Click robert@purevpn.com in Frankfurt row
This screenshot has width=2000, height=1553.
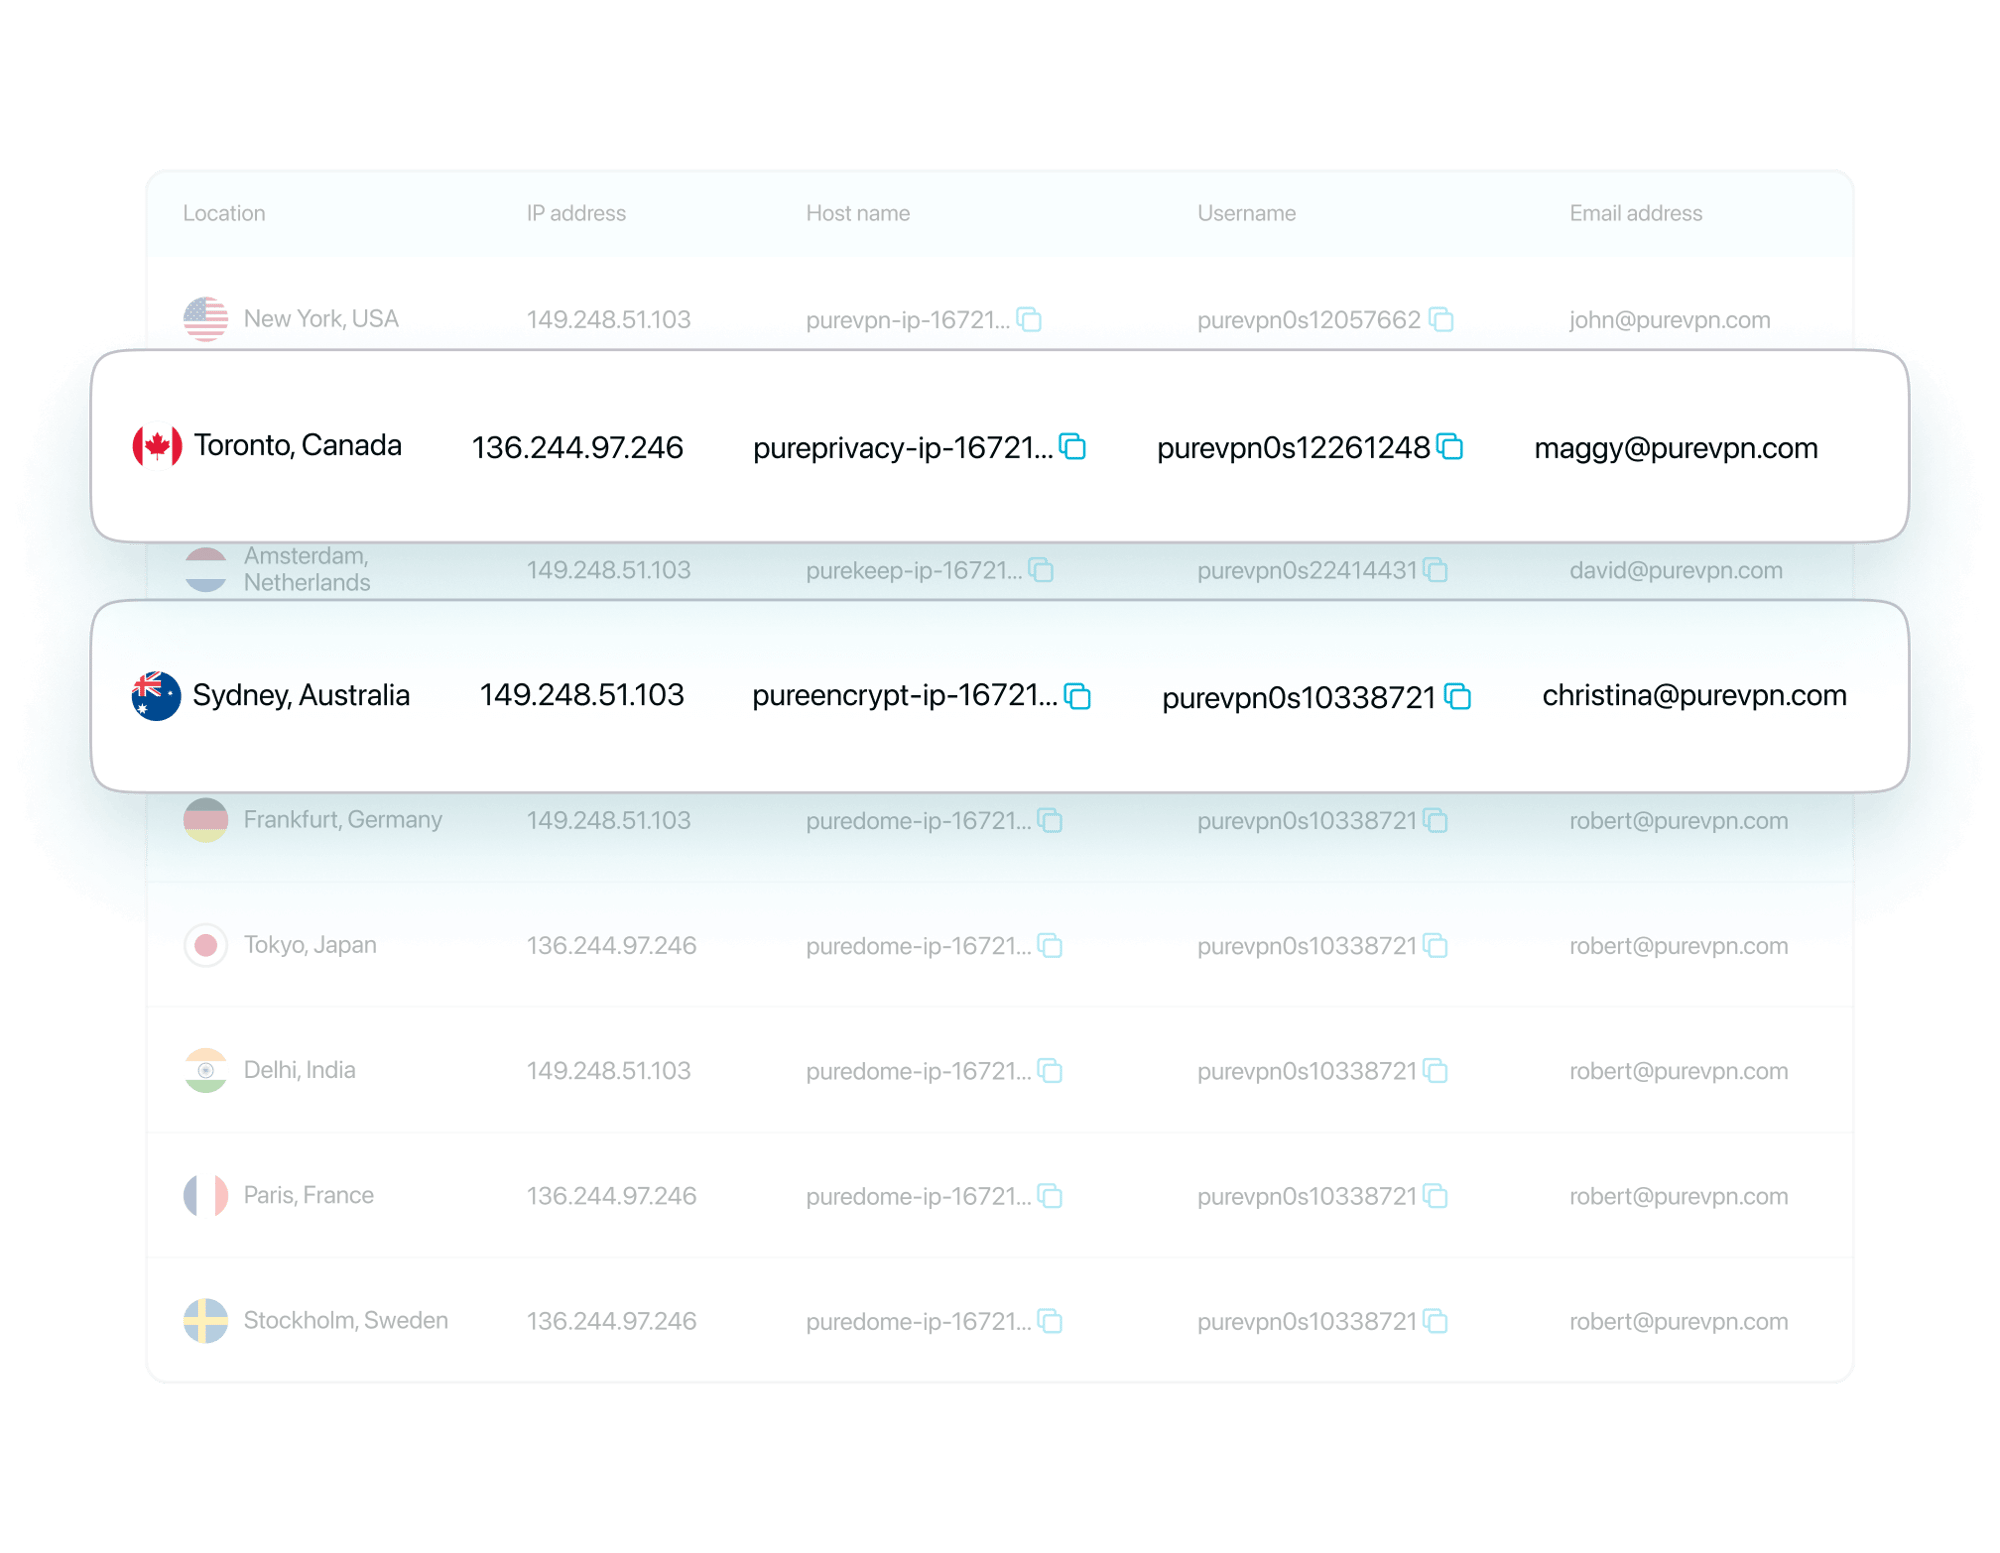point(1678,821)
